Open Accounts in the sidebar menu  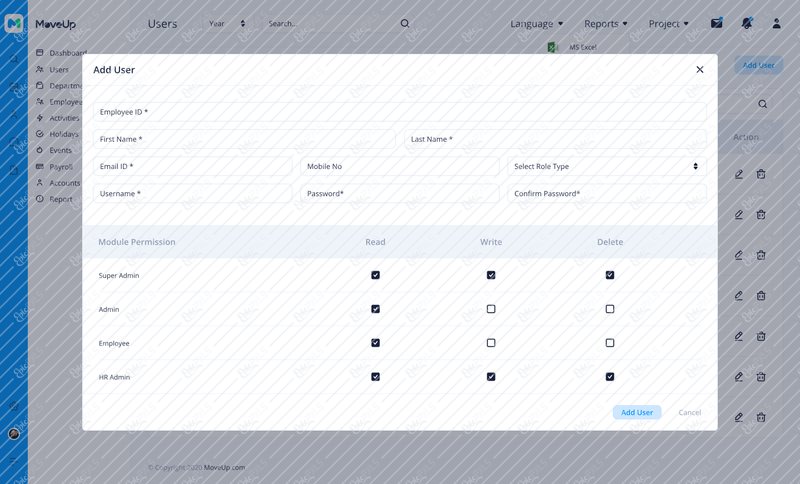point(58,183)
